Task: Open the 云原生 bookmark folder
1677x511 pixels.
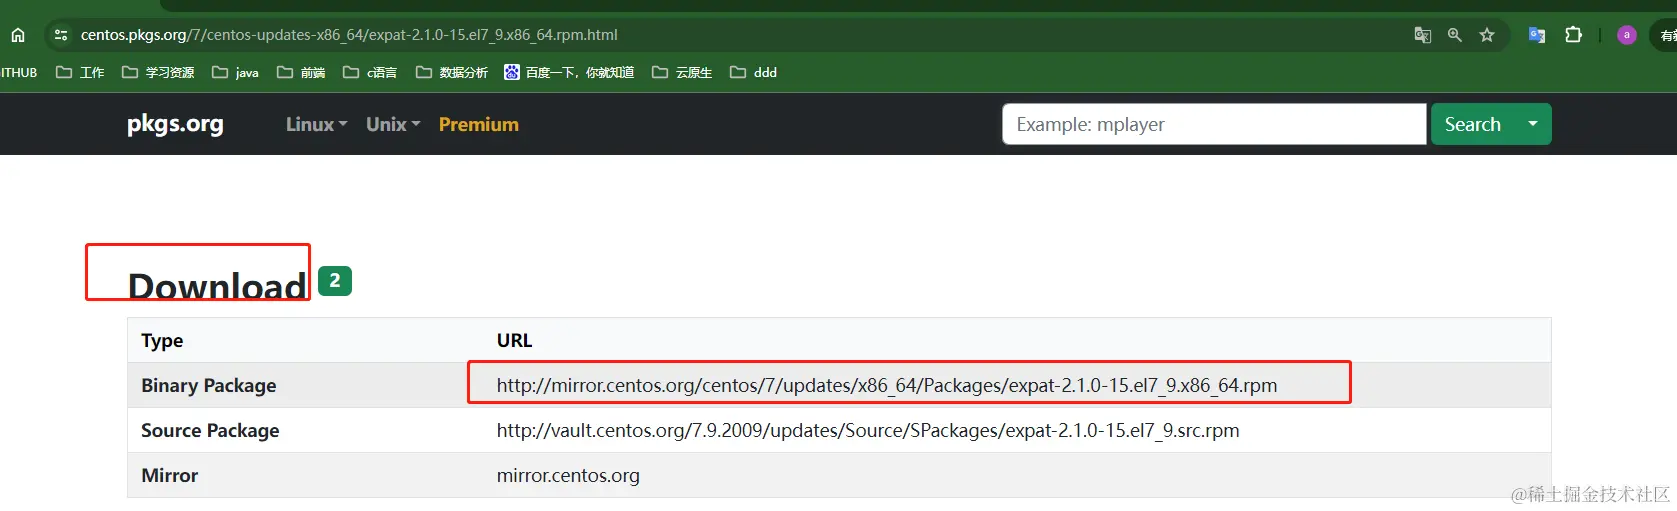Action: click(682, 72)
